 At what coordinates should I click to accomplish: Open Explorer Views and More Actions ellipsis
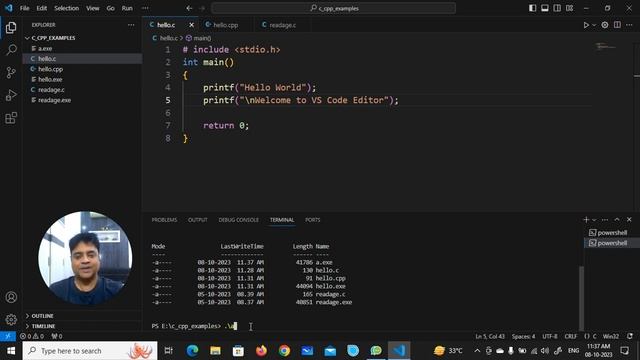(131, 25)
